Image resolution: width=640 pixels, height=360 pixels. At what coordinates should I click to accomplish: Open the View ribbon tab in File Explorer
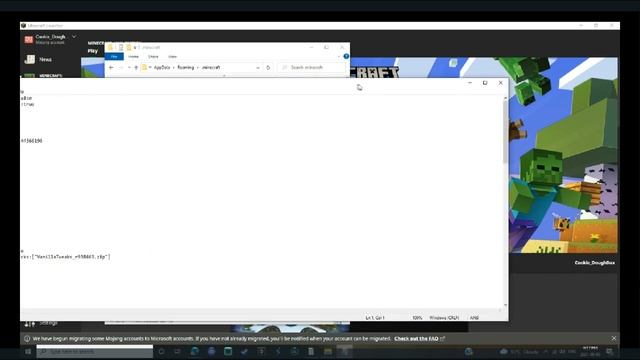point(172,56)
